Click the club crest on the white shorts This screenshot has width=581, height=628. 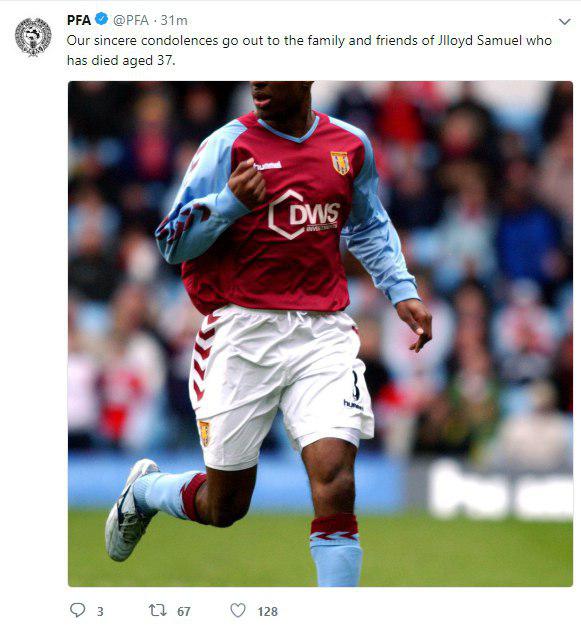coord(204,433)
